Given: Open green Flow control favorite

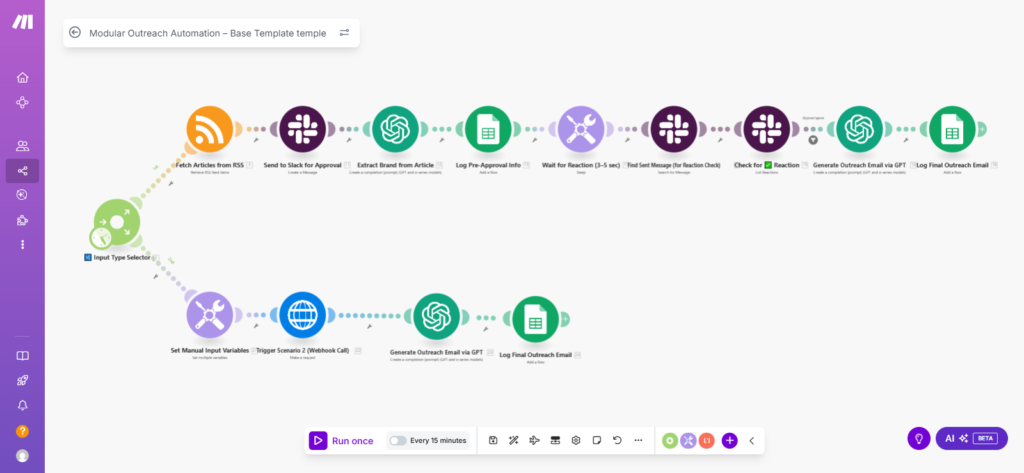Looking at the screenshot, I should (670, 440).
